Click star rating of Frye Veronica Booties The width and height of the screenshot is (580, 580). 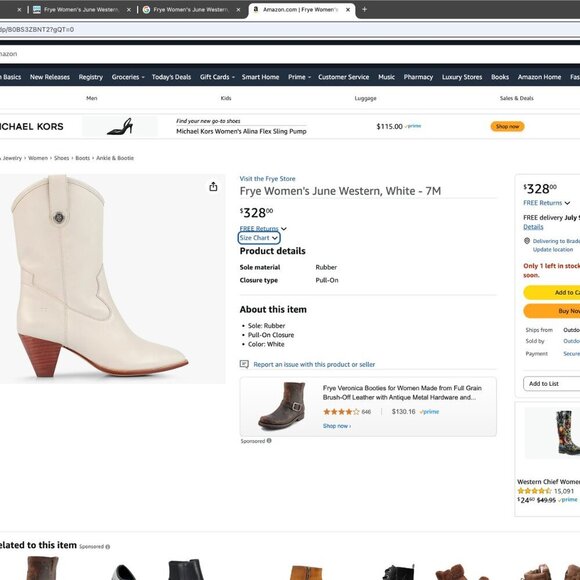tap(341, 412)
